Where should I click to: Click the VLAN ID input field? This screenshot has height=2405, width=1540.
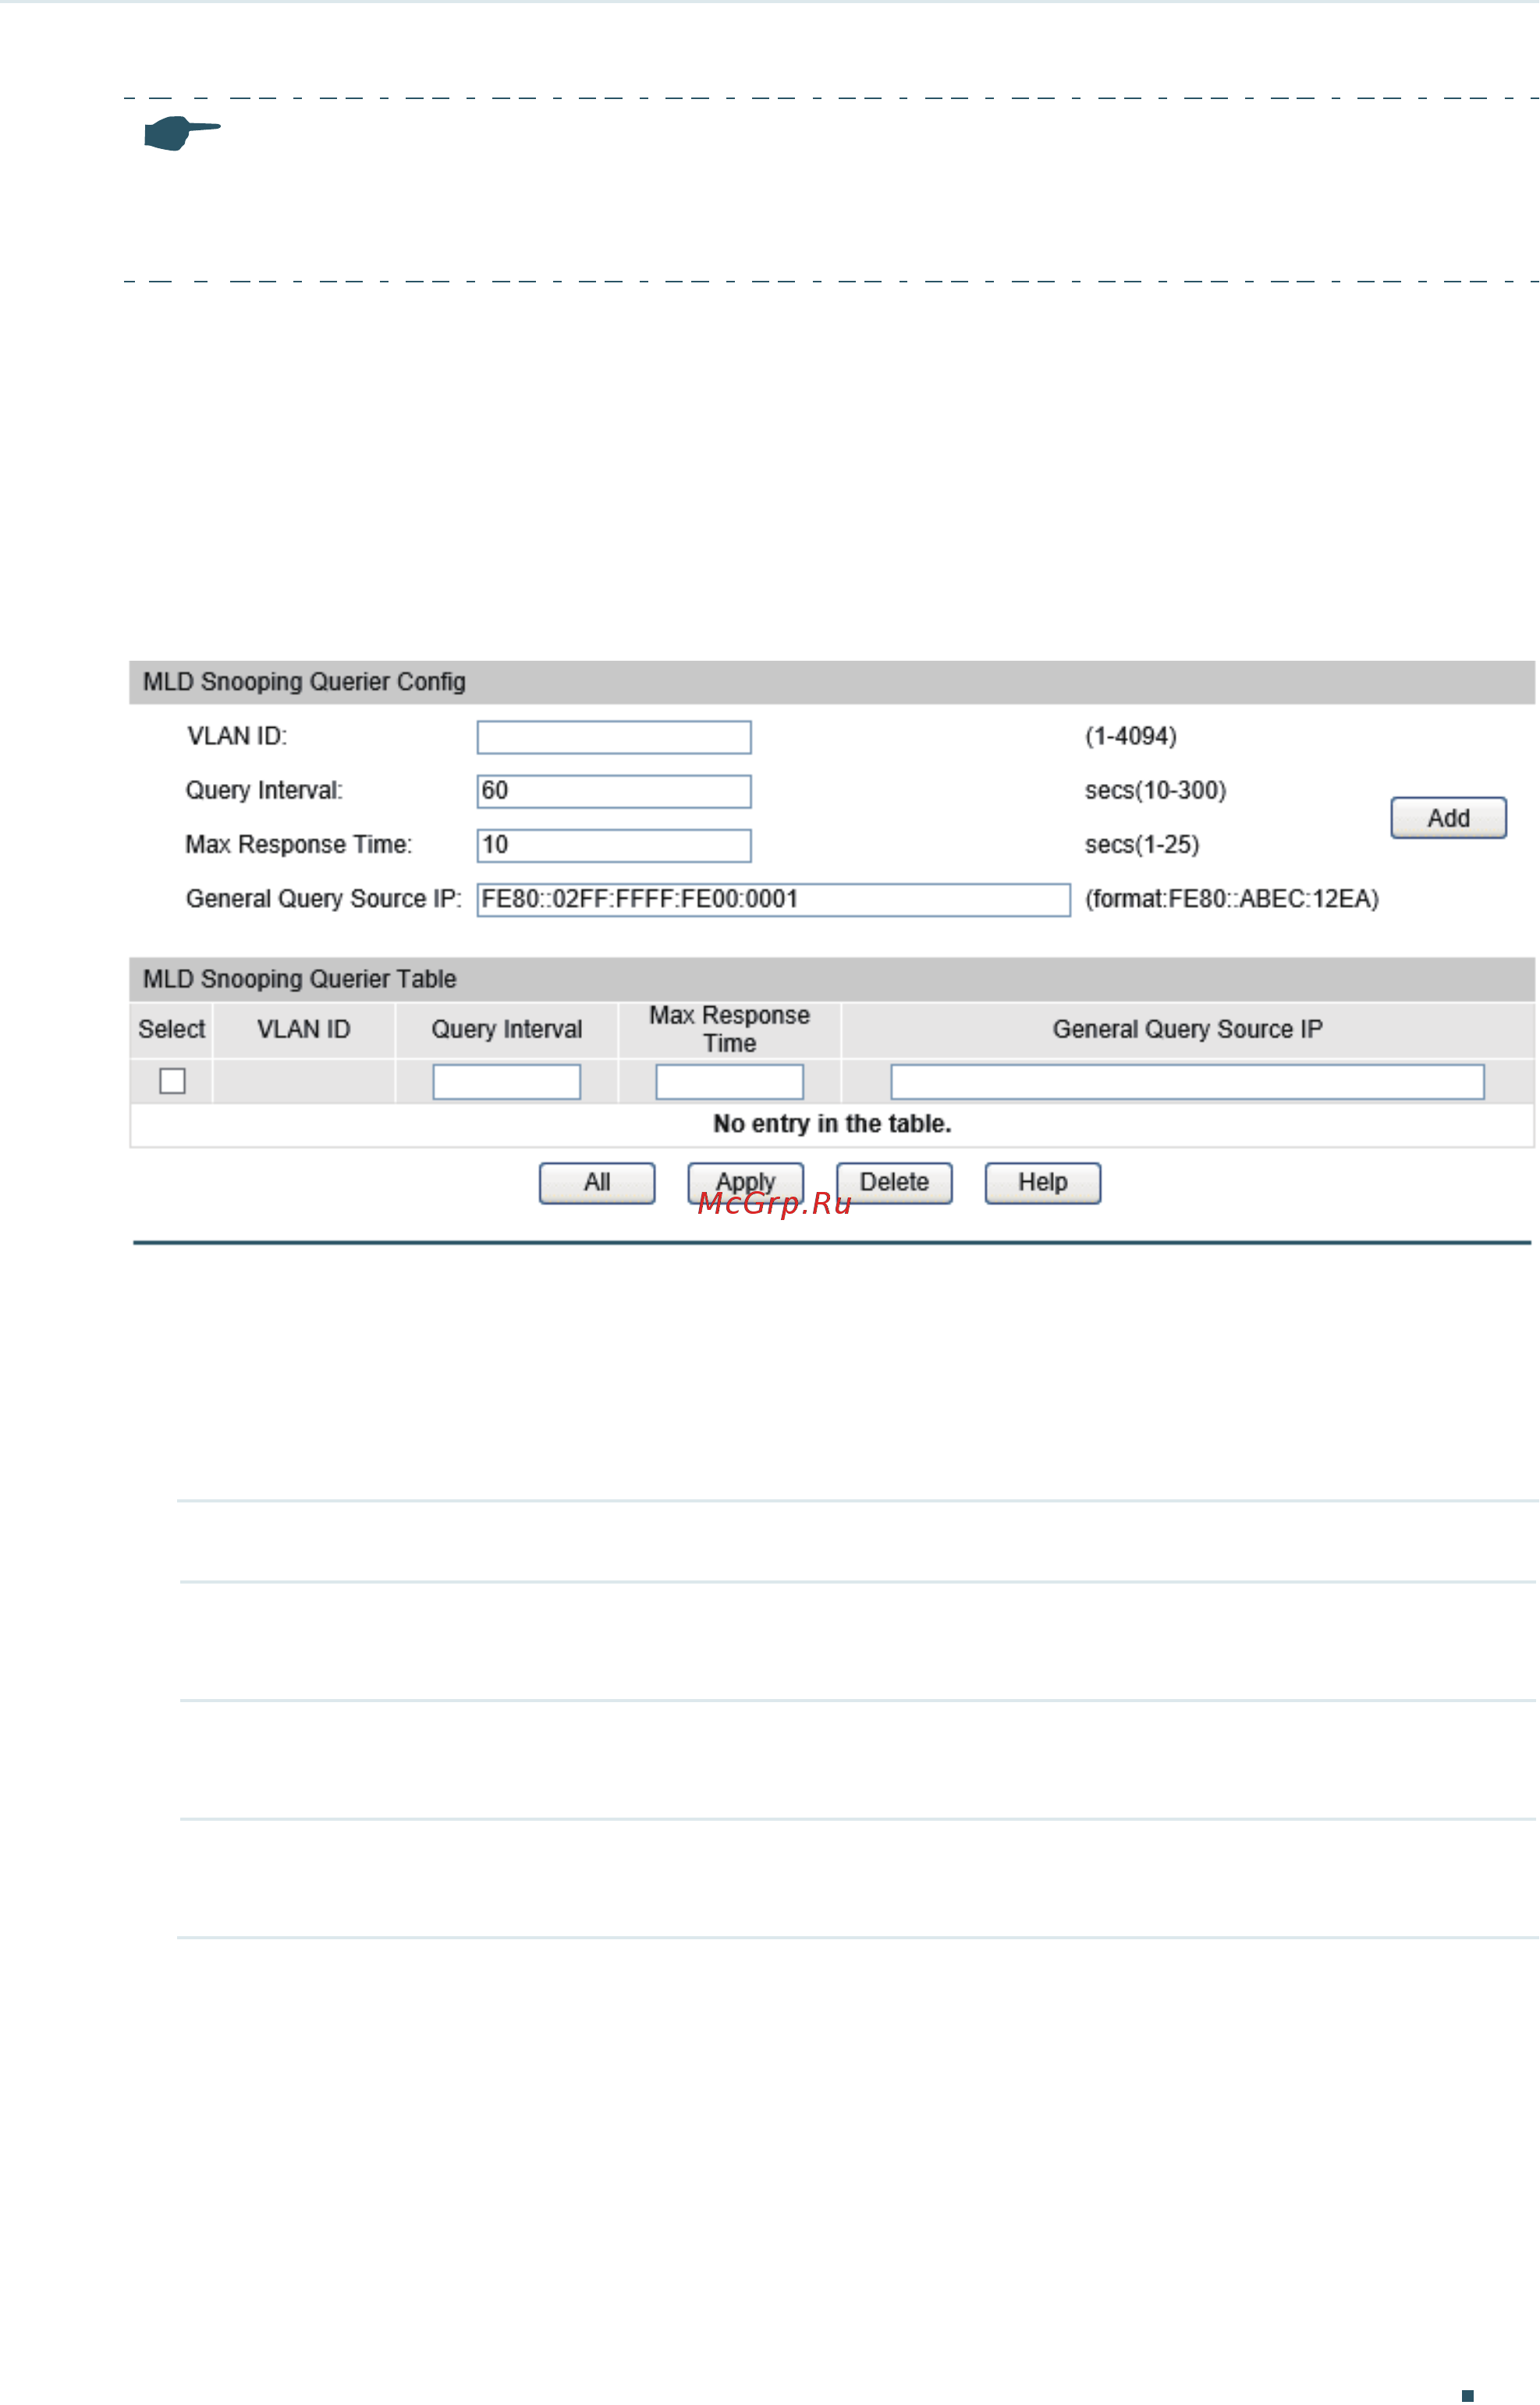point(614,738)
